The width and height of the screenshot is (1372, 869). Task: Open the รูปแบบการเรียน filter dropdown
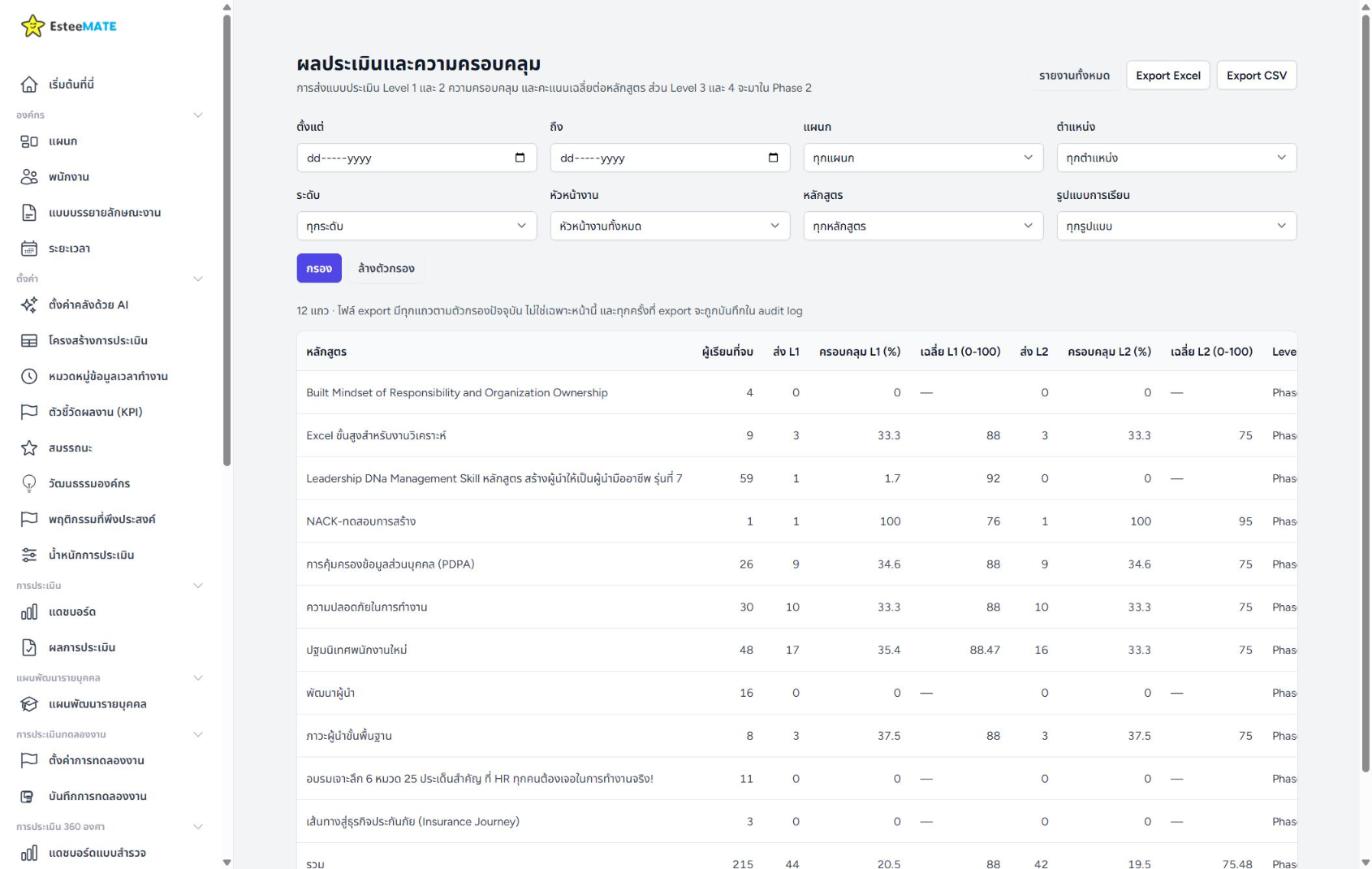click(1176, 226)
